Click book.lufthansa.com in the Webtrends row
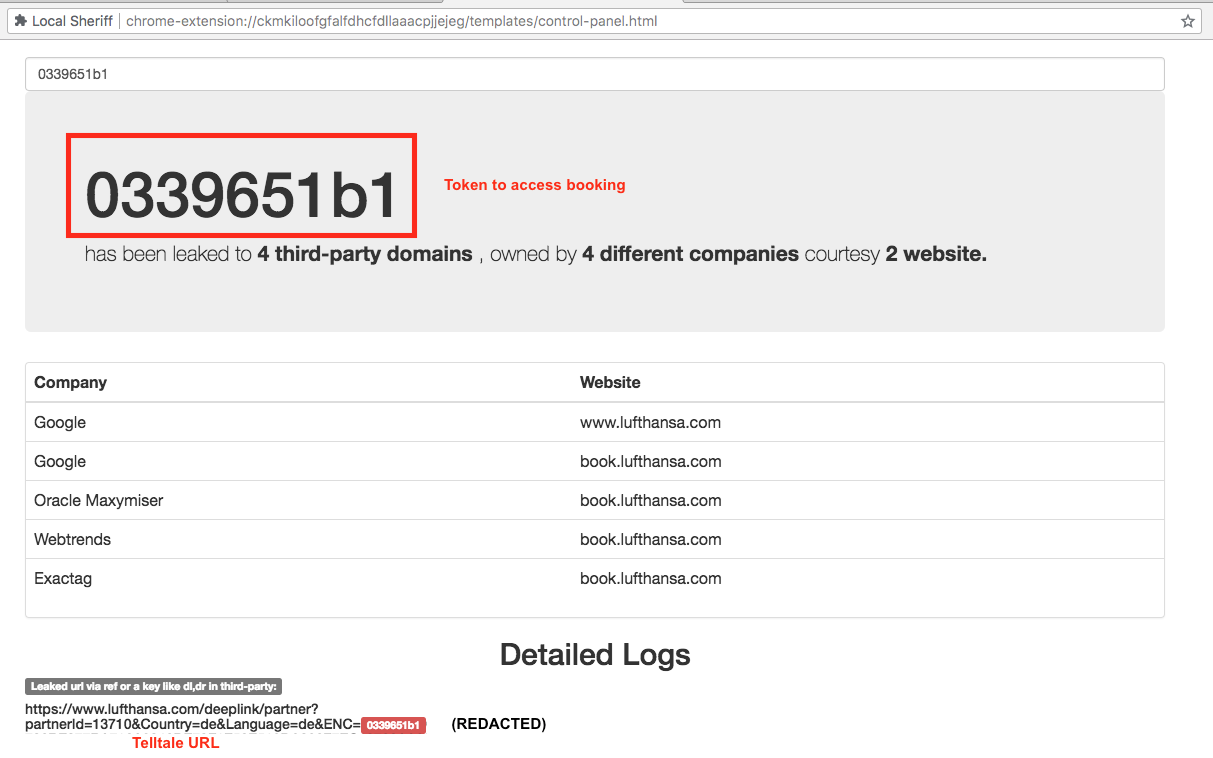Viewport: 1213px width, 758px height. point(650,539)
